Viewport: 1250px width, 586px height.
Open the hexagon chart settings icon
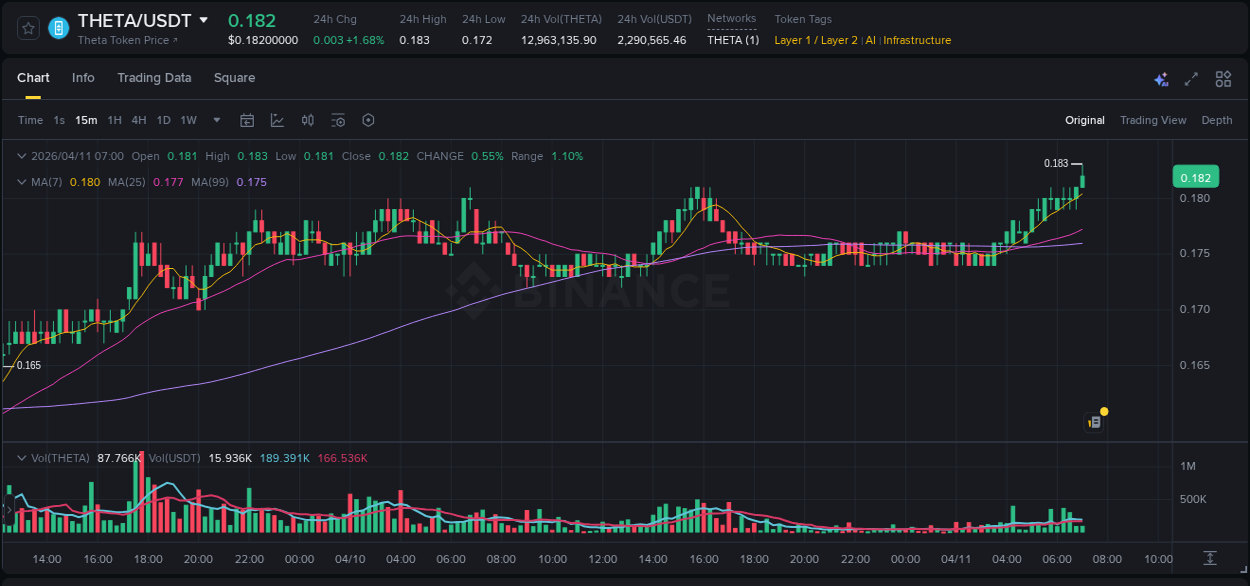pos(368,120)
